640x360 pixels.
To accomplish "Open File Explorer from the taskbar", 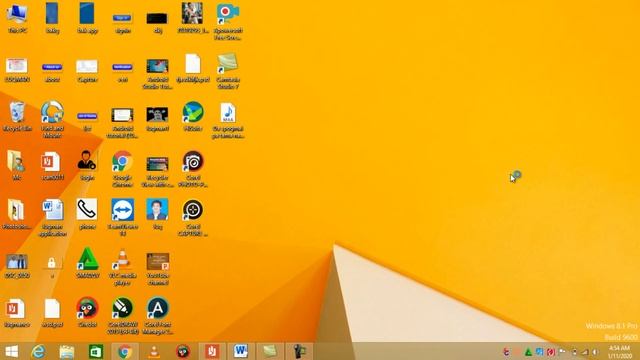I will pyautogui.click(x=67, y=351).
